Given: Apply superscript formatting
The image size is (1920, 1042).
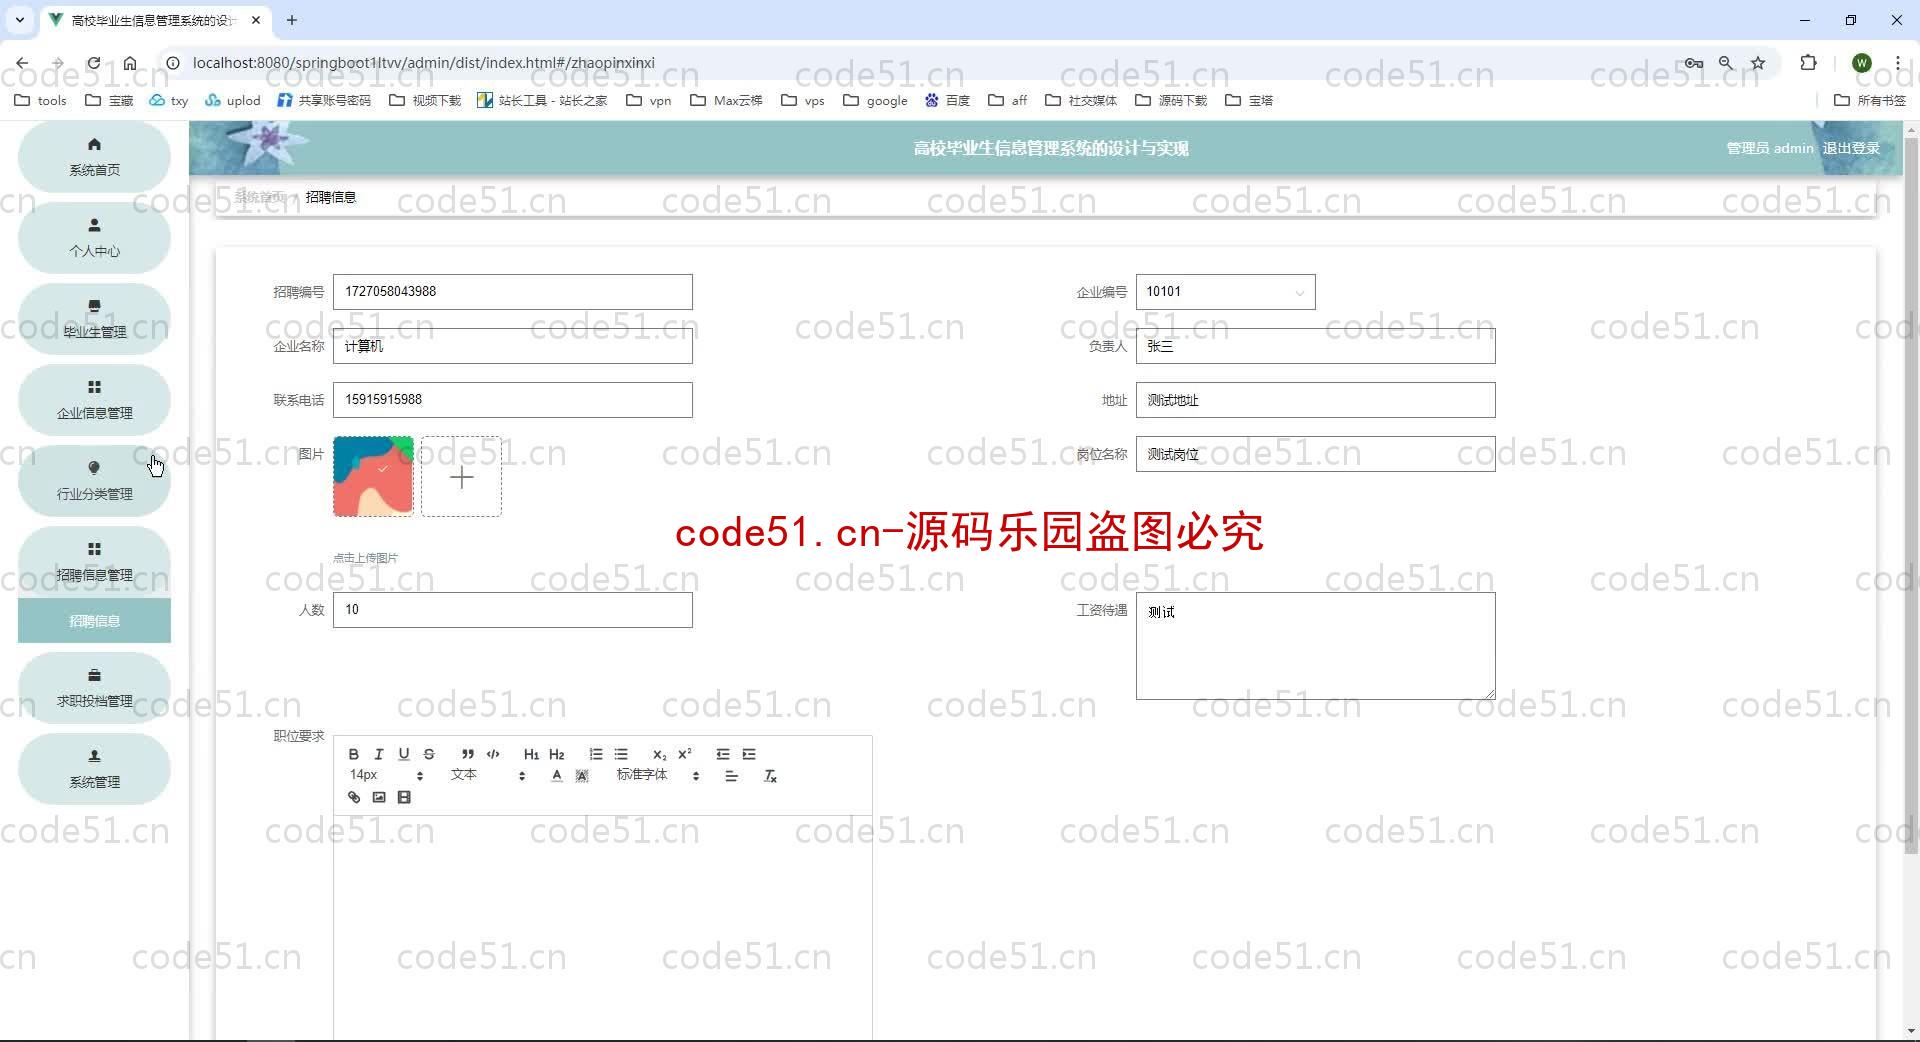Looking at the screenshot, I should (685, 754).
